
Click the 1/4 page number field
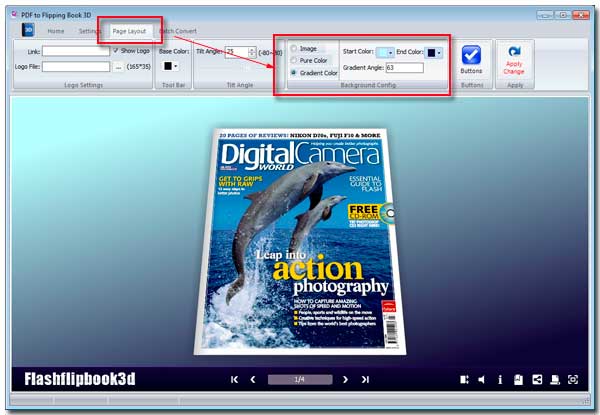click(x=300, y=379)
